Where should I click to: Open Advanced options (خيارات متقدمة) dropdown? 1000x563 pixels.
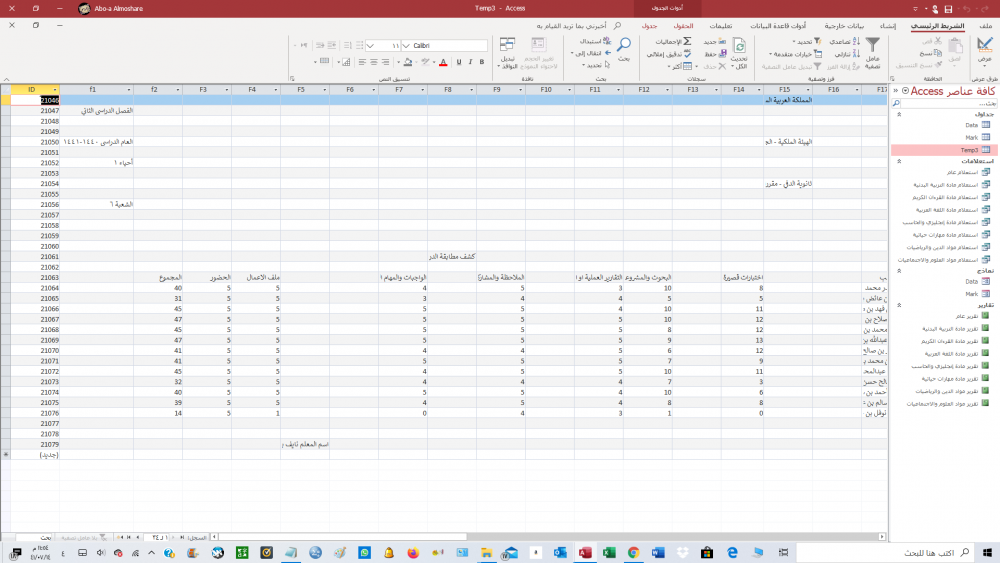coord(796,54)
